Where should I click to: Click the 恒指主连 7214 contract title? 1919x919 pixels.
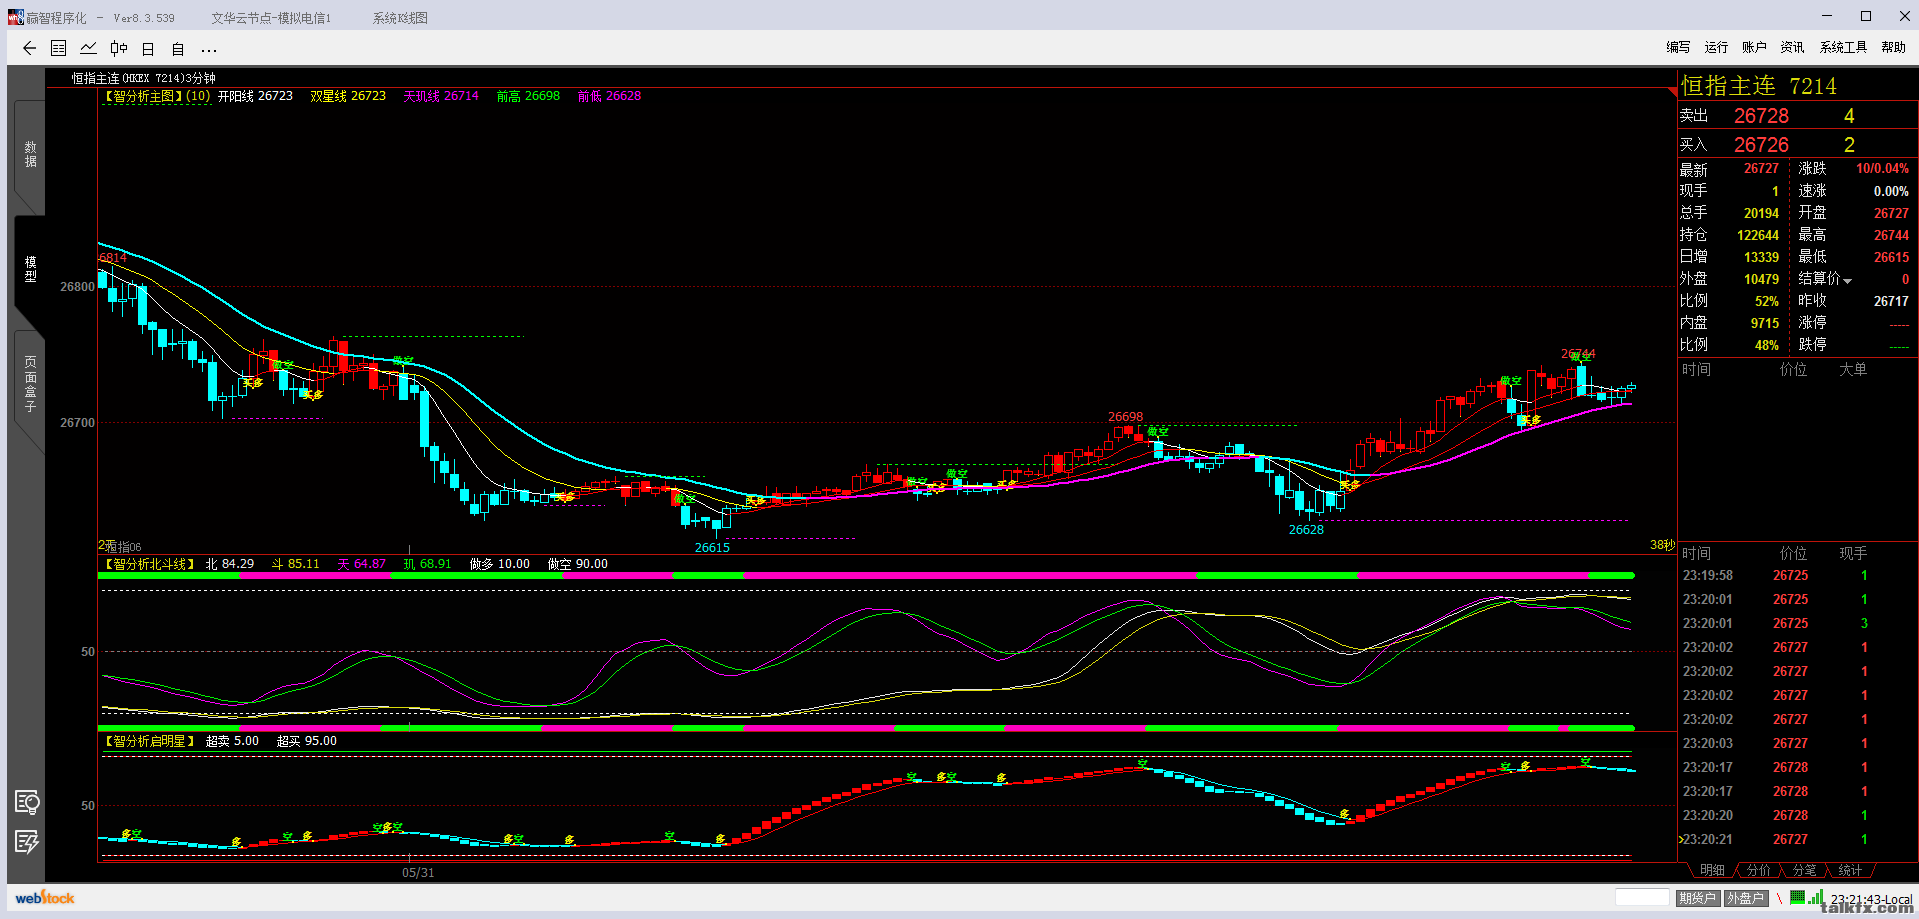point(1758,86)
